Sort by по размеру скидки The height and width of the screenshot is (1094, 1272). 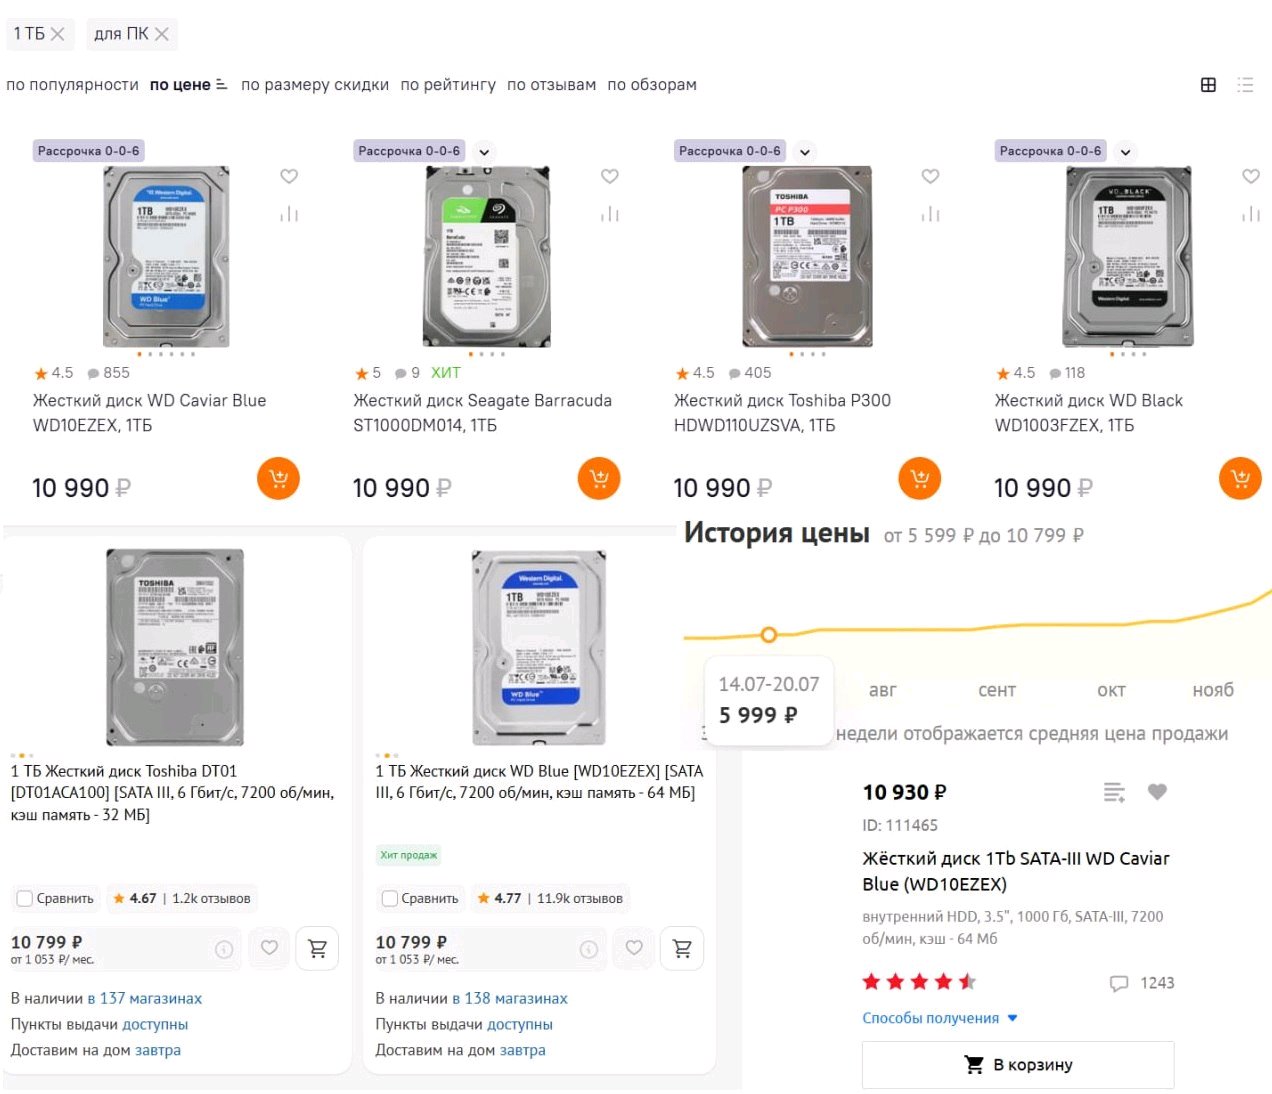pyautogui.click(x=315, y=85)
